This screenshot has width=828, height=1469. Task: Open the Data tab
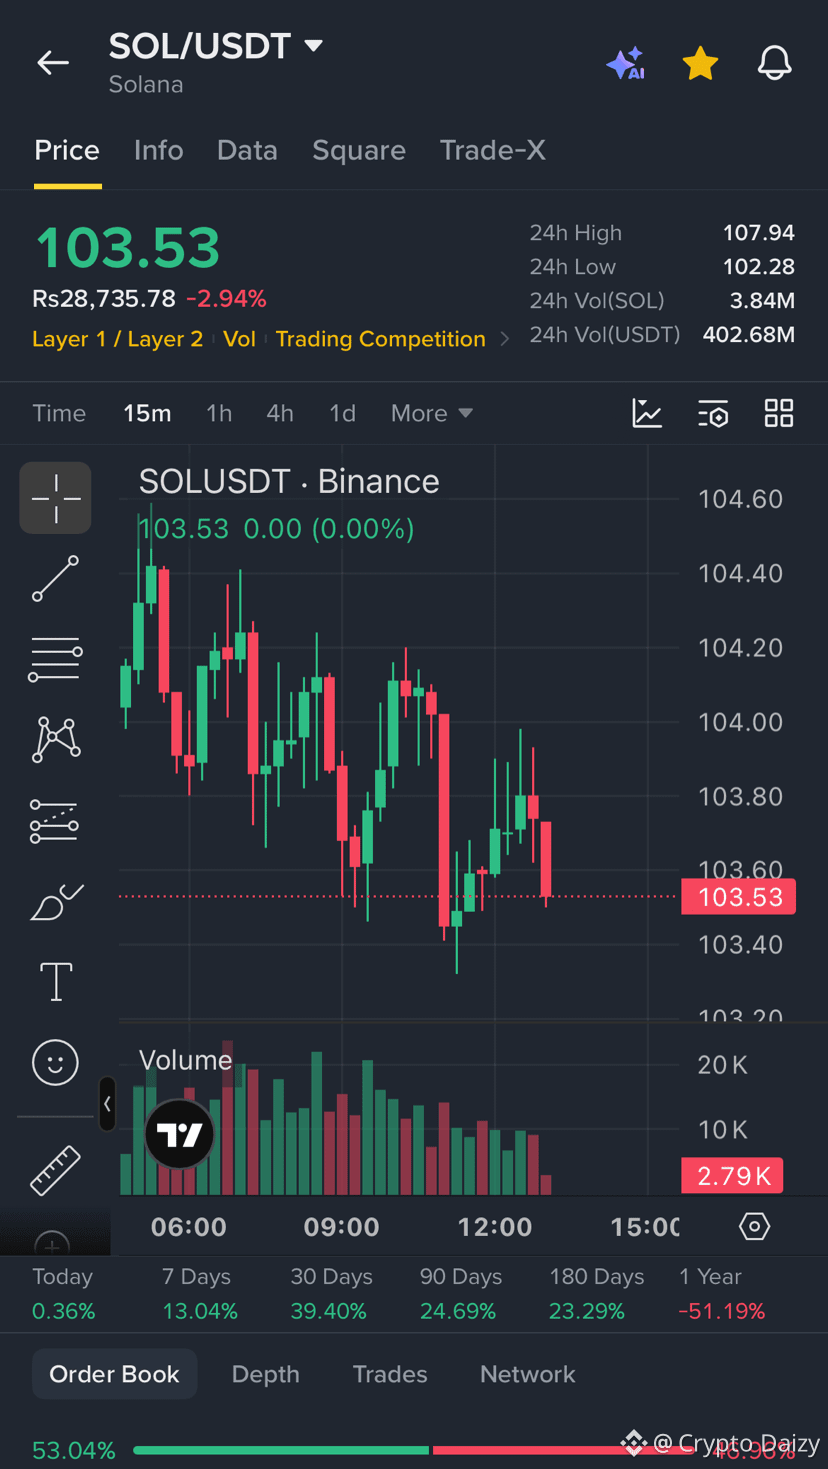pyautogui.click(x=247, y=150)
